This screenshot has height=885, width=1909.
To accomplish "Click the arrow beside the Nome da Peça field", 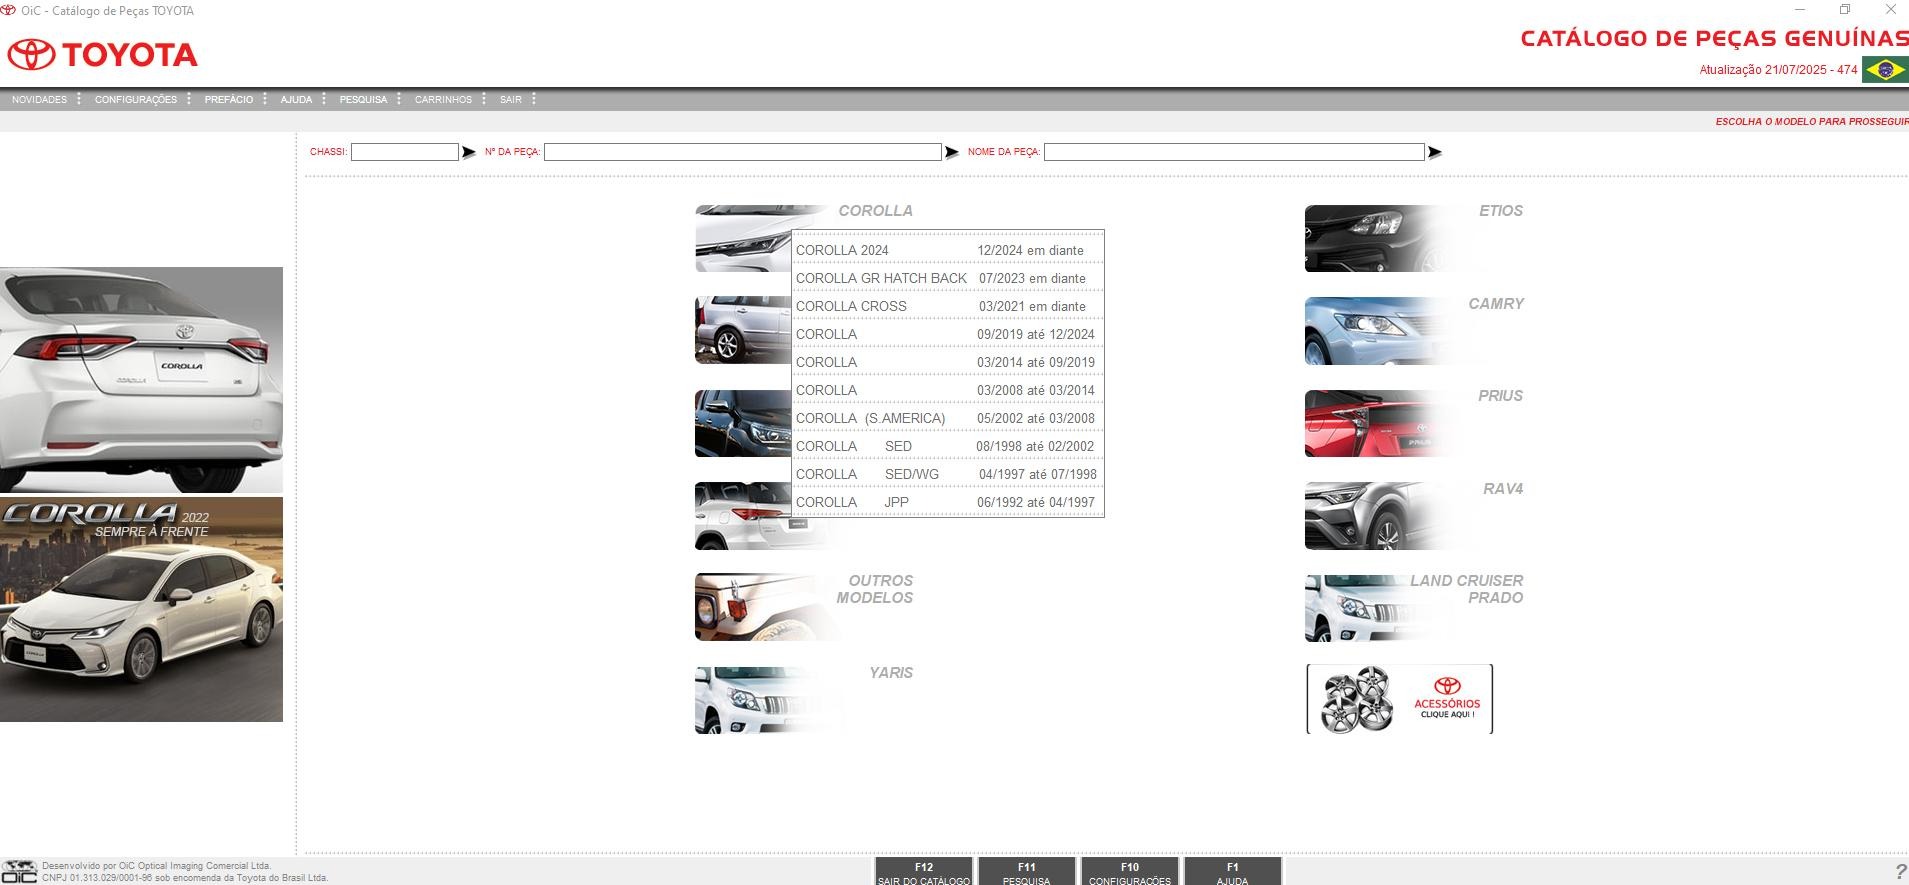I will 1434,152.
